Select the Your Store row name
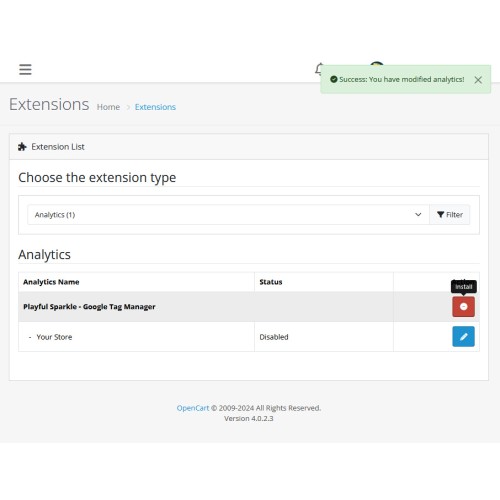Screen dimensions: 500x500 pyautogui.click(x=54, y=337)
